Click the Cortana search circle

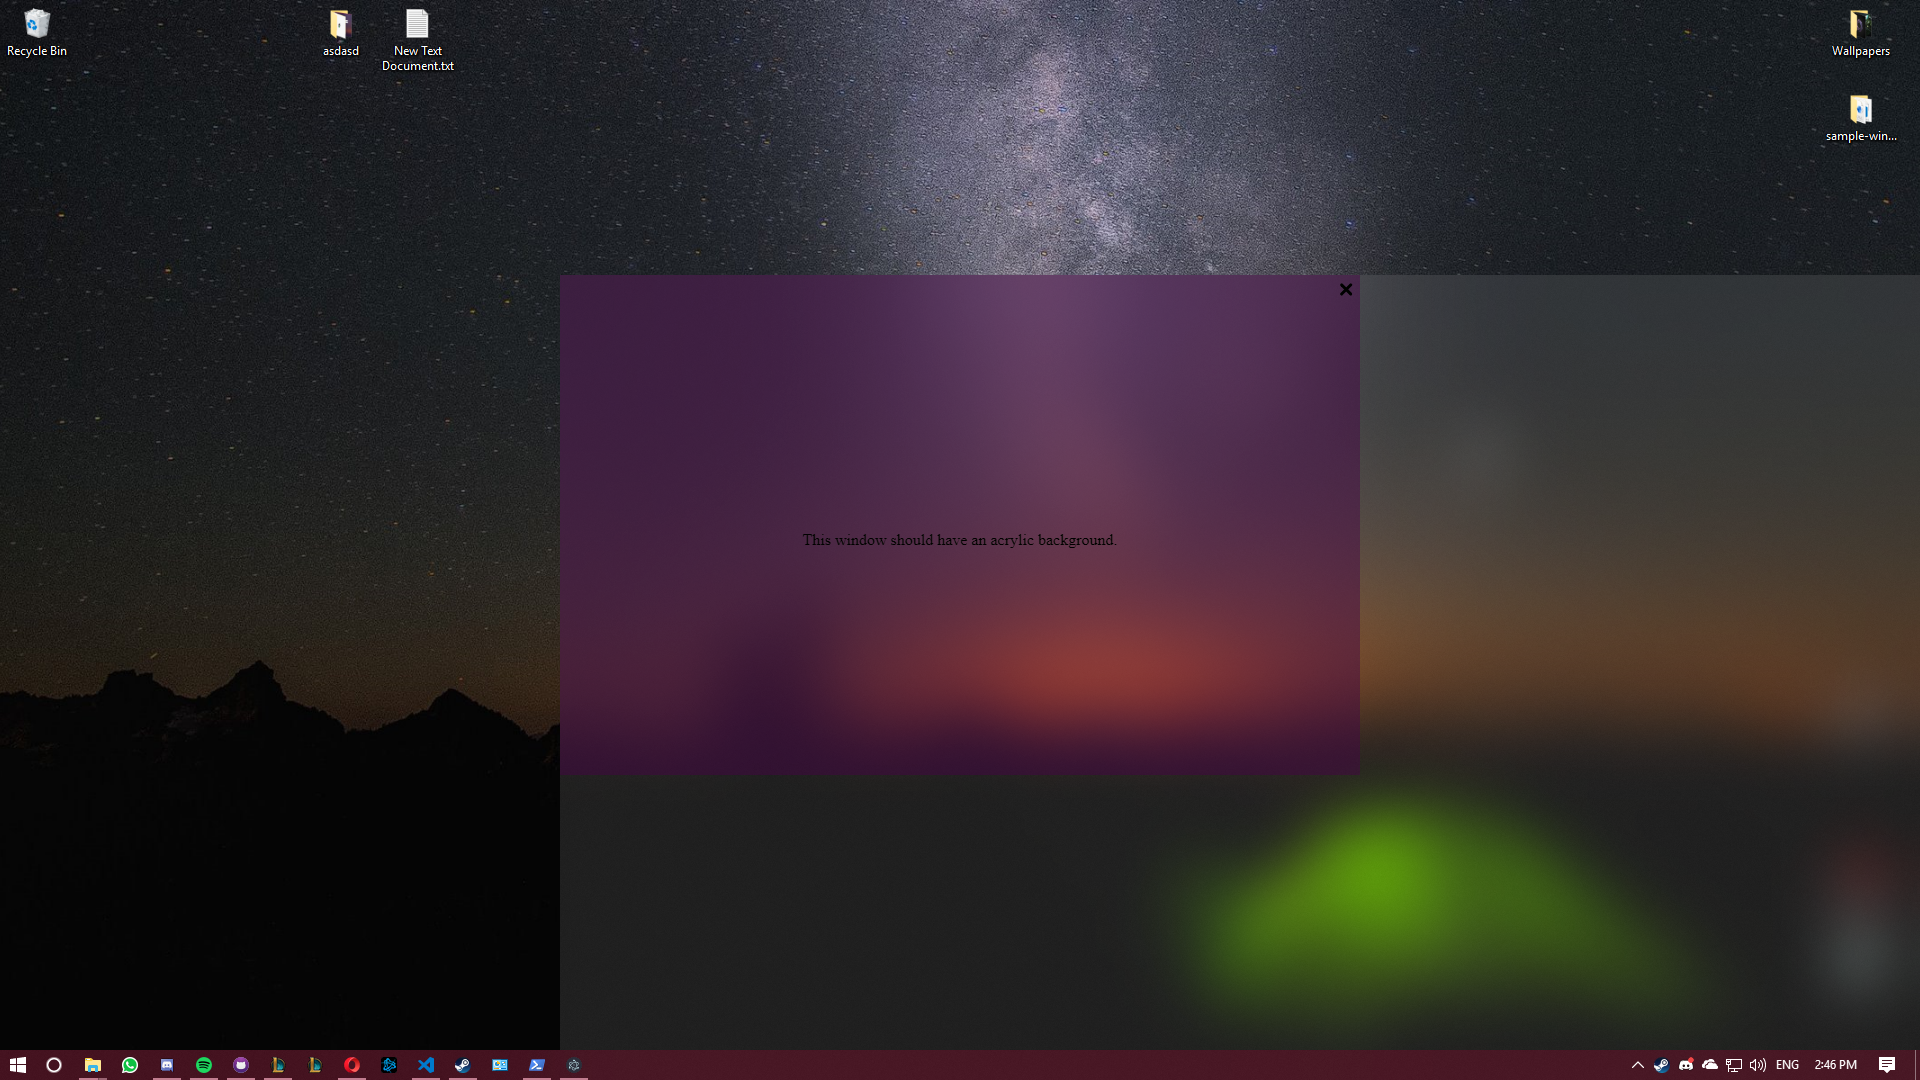tap(54, 1065)
